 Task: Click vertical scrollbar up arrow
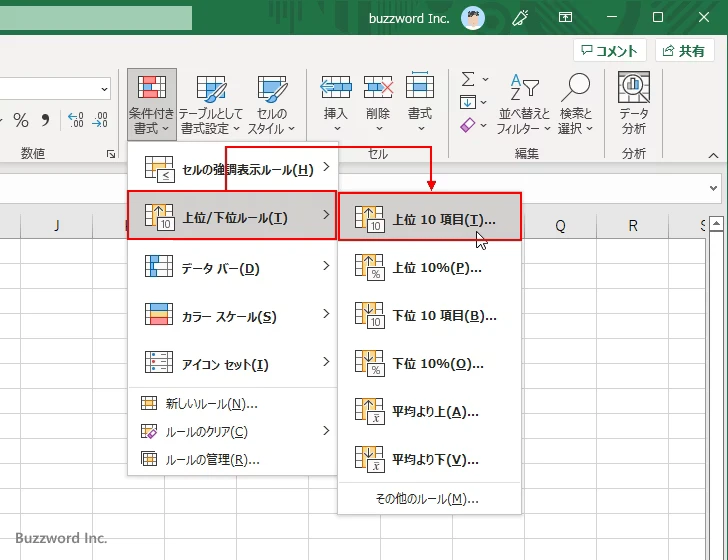coord(716,224)
